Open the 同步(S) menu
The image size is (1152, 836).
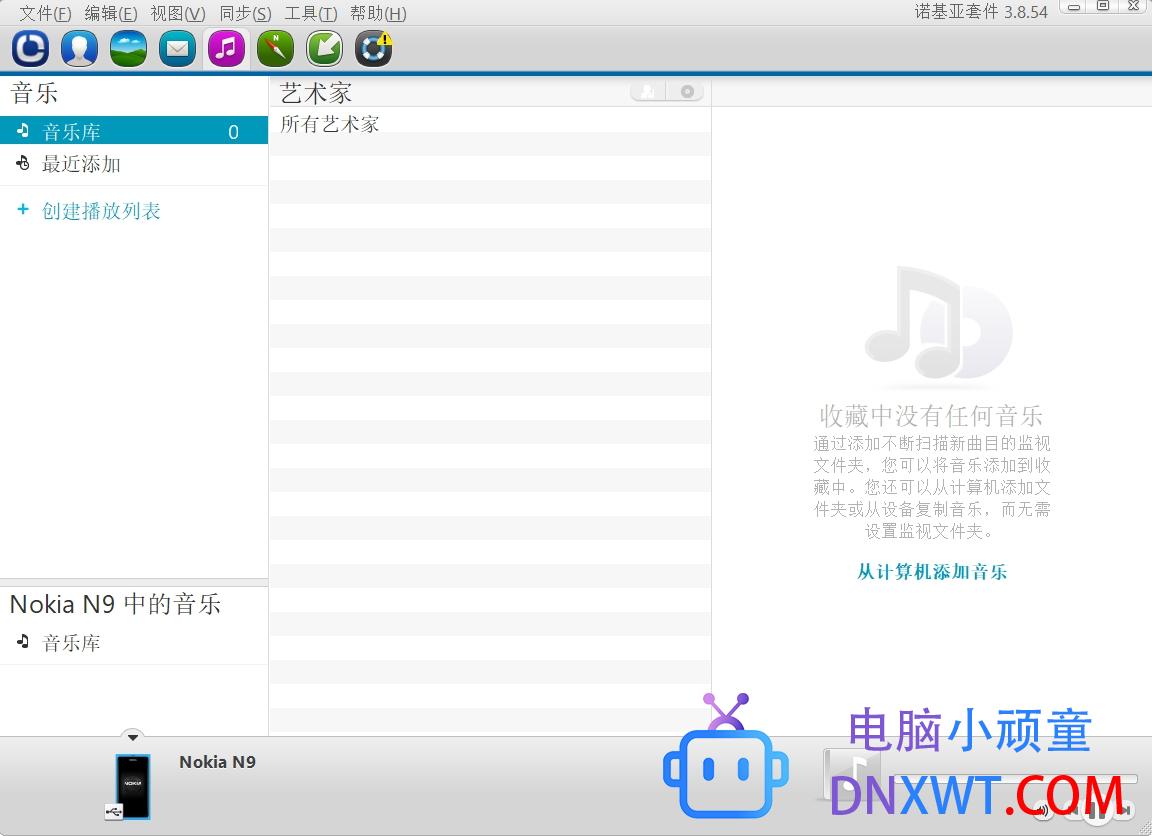pyautogui.click(x=245, y=13)
